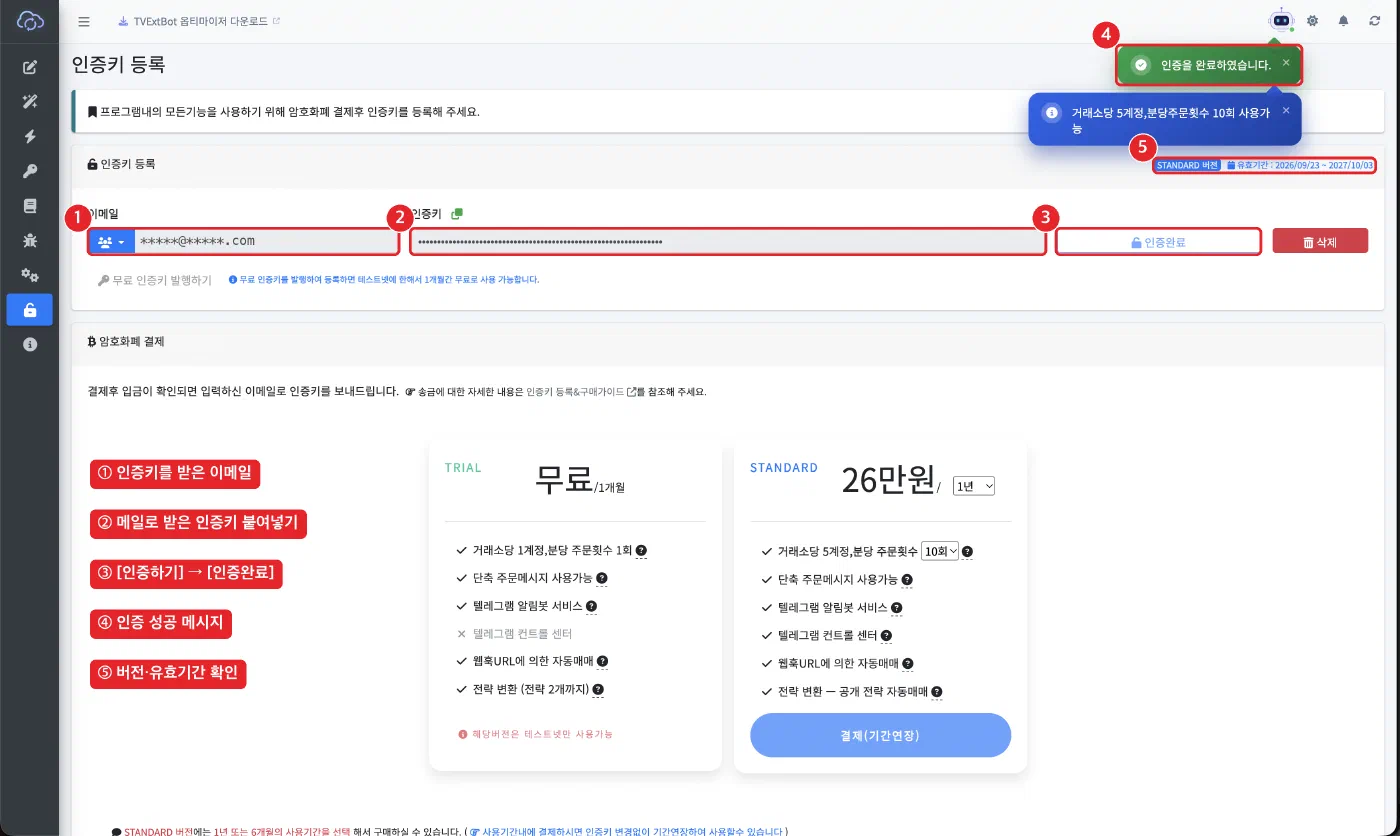
Task: Open the magic wand sidebar icon
Action: pyautogui.click(x=30, y=102)
